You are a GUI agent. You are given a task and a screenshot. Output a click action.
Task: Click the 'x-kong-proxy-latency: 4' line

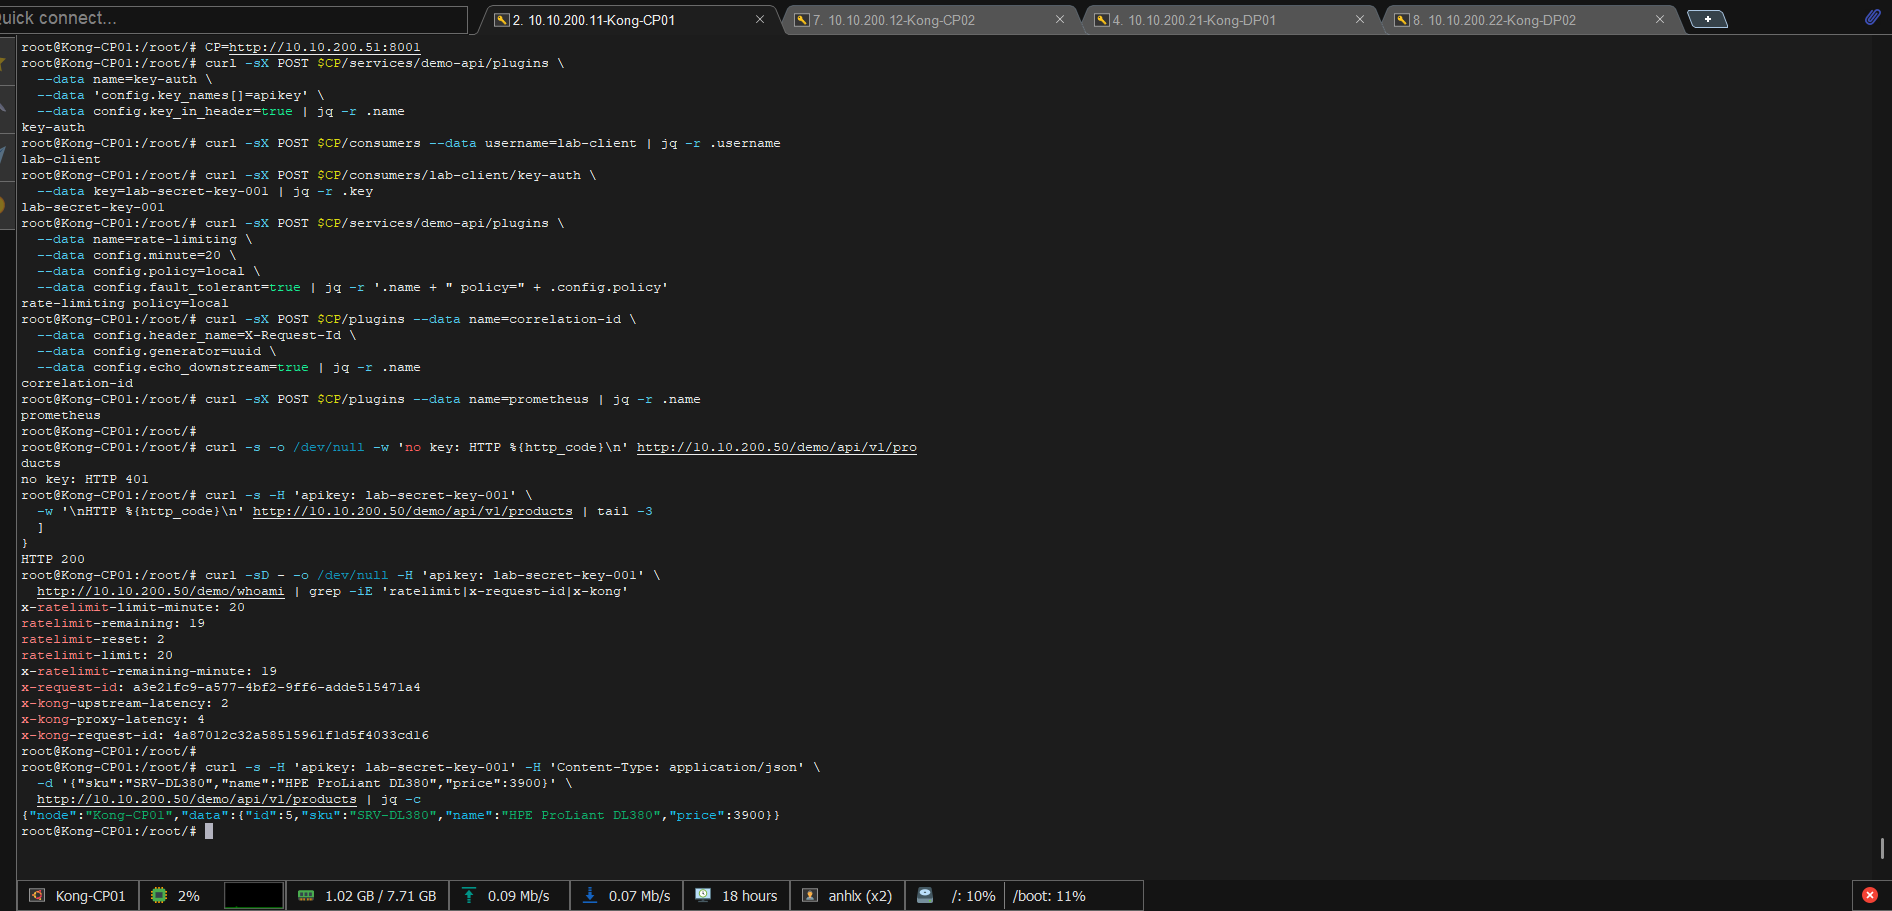pos(113,719)
